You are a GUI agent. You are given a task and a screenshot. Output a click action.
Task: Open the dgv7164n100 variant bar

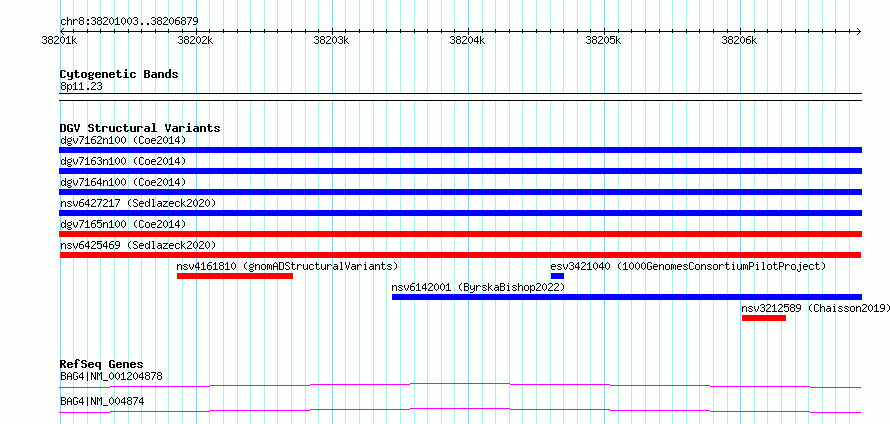(x=460, y=192)
